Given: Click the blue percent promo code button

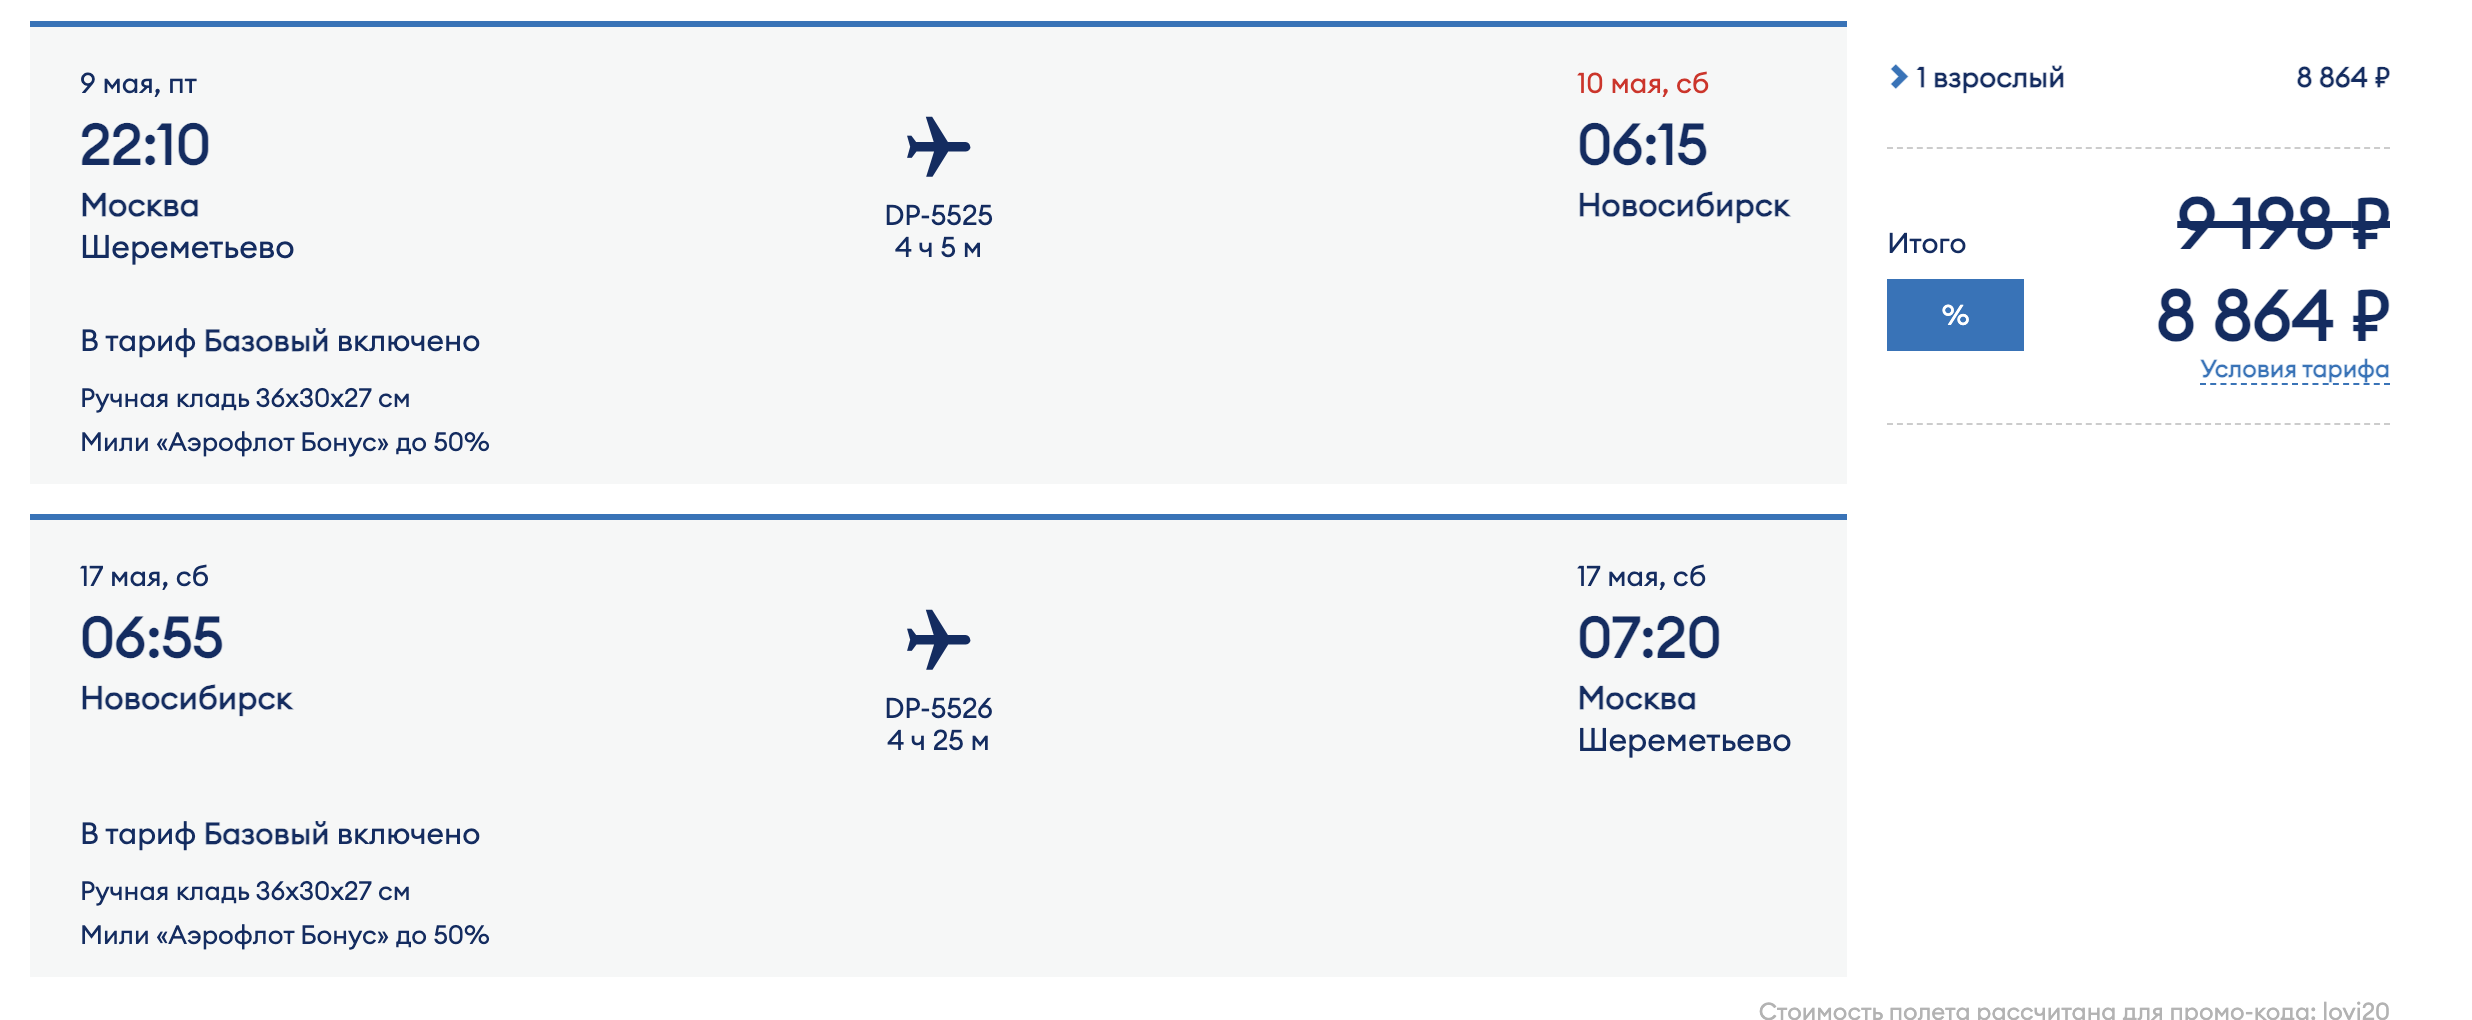Looking at the screenshot, I should point(1955,315).
